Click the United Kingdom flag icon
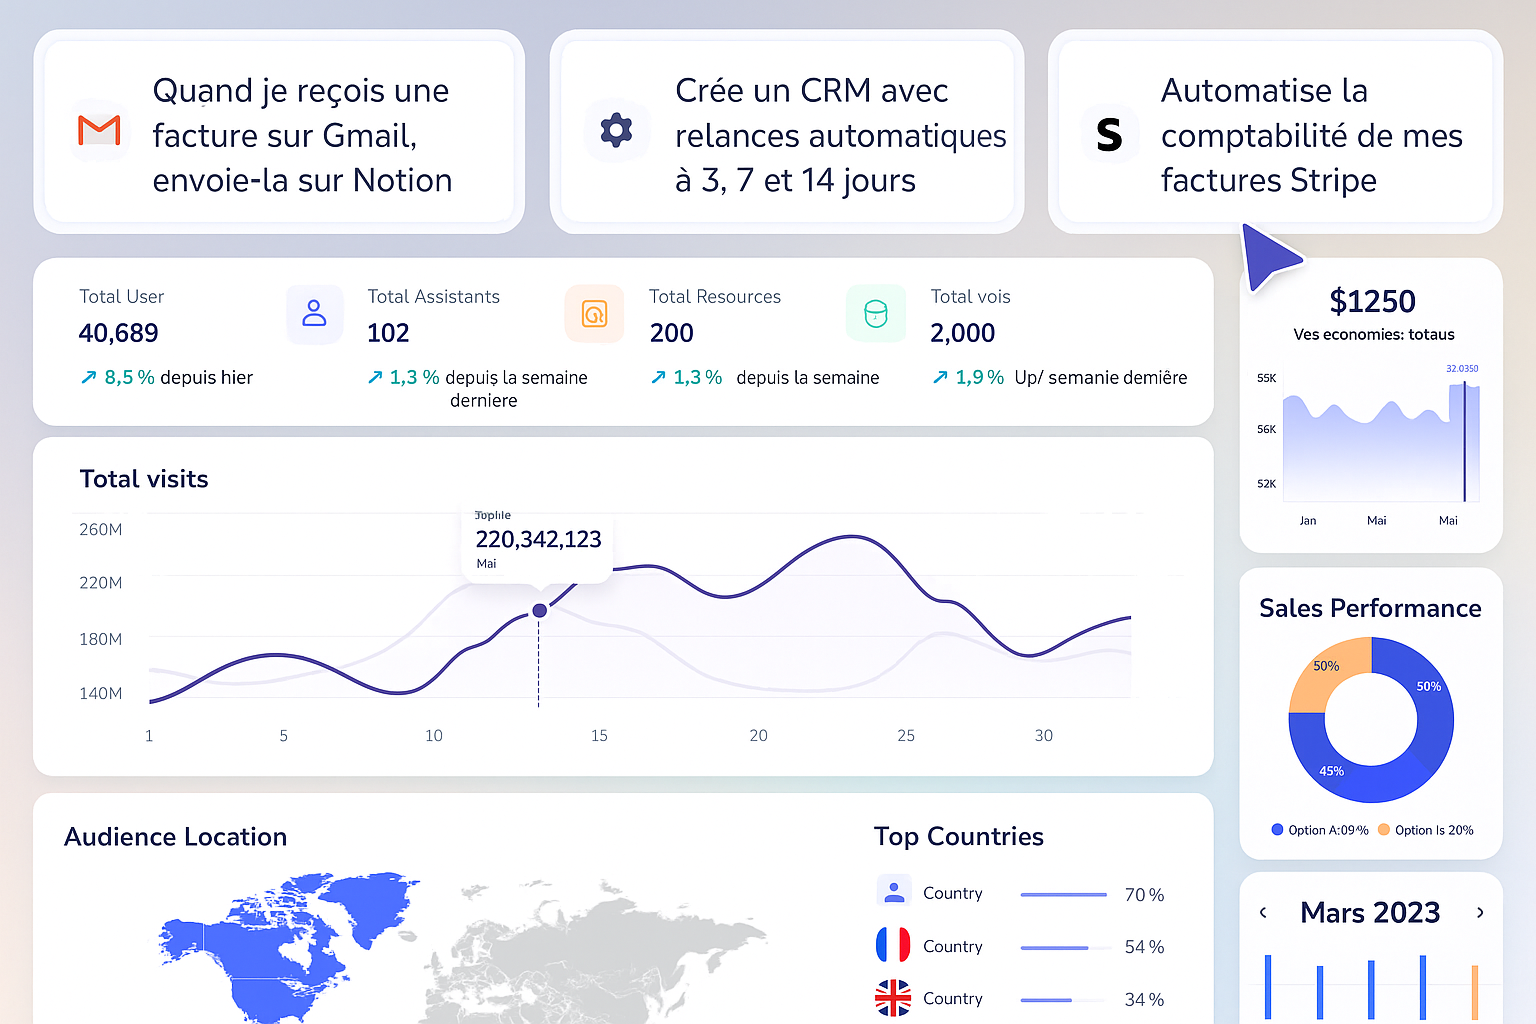The width and height of the screenshot is (1536, 1024). [x=893, y=998]
